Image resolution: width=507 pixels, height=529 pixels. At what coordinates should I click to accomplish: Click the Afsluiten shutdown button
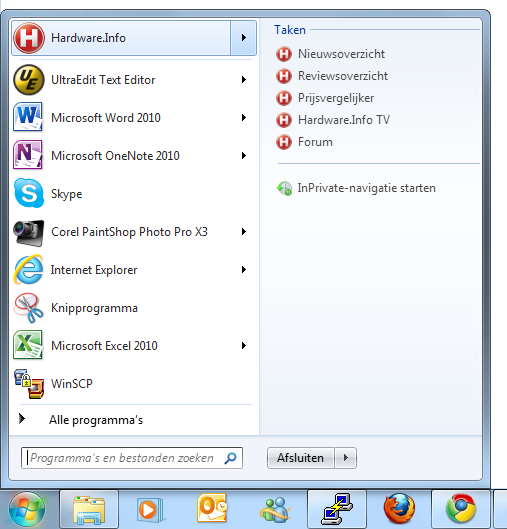click(x=301, y=458)
